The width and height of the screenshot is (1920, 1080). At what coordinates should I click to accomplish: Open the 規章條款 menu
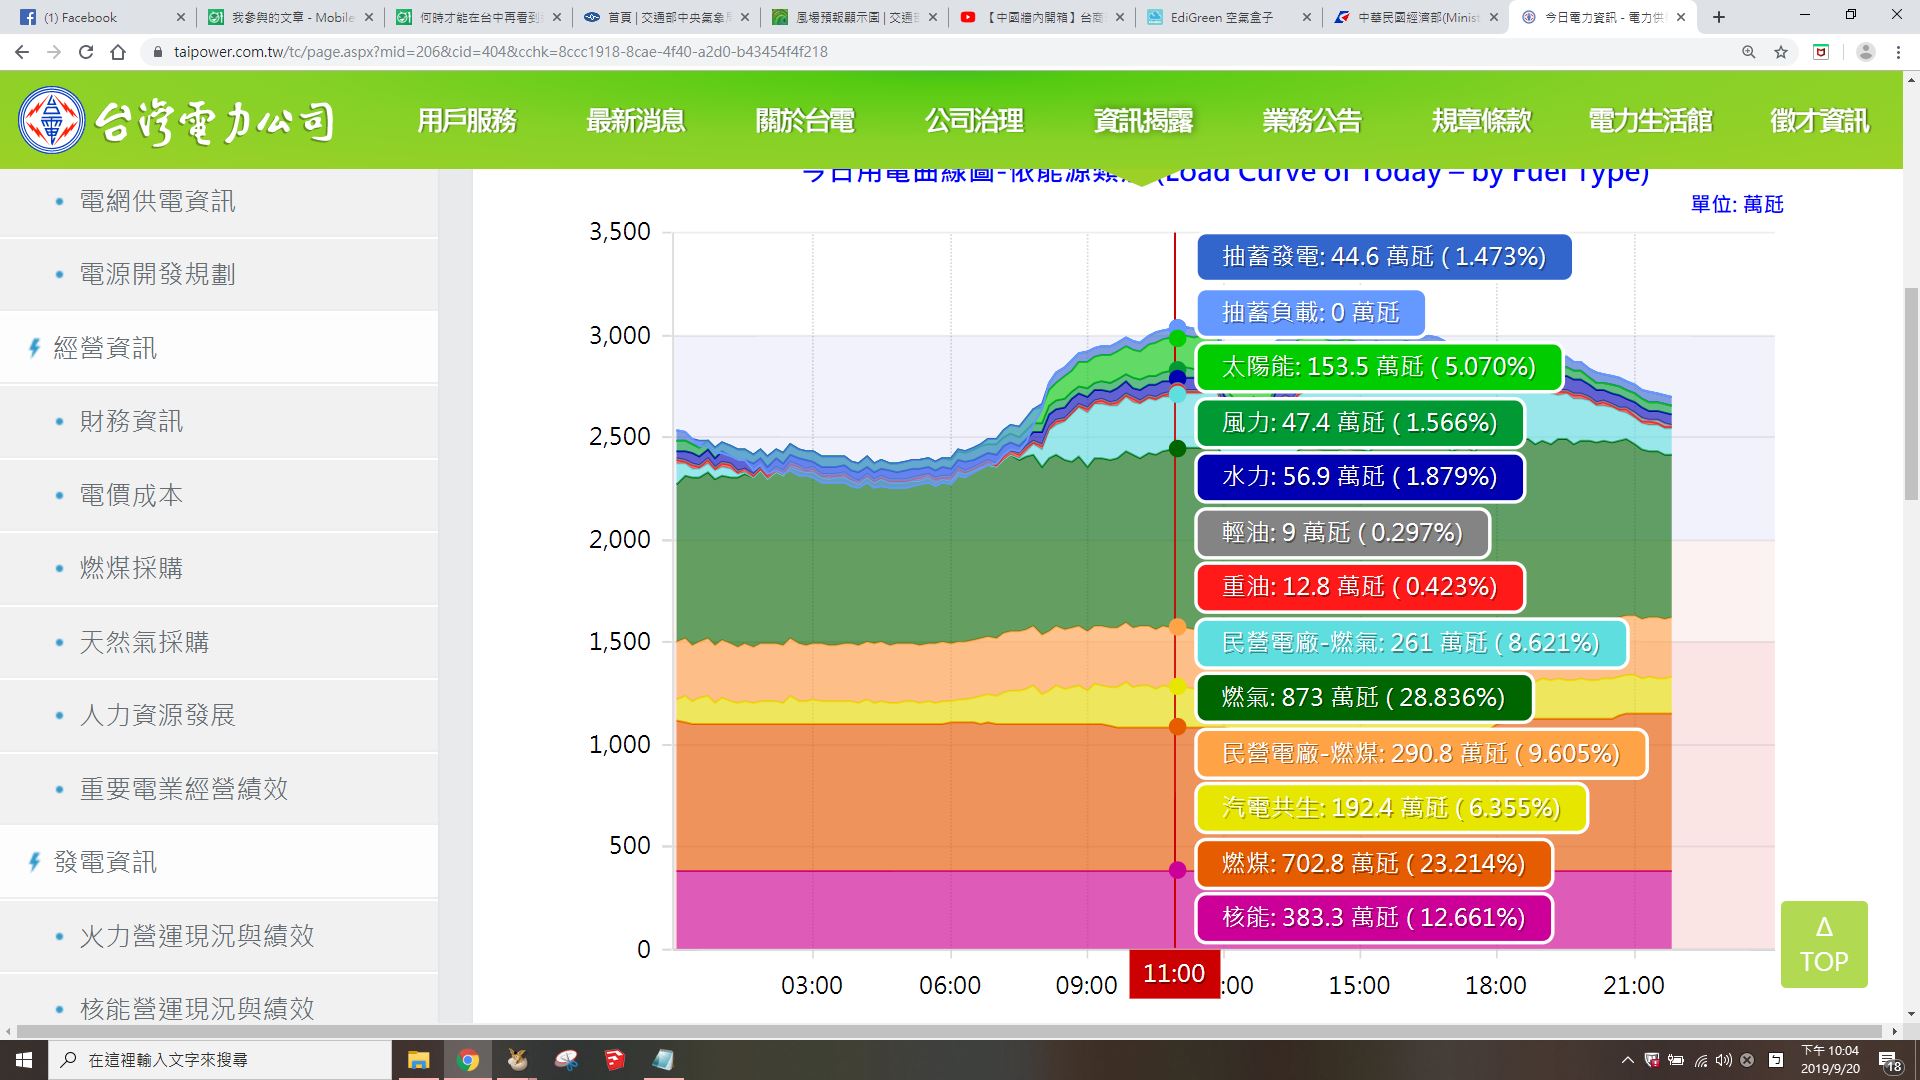(x=1481, y=121)
